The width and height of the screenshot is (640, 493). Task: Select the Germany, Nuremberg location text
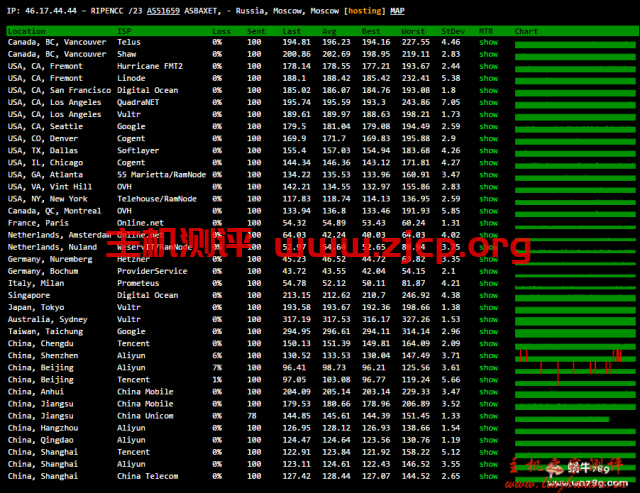50,259
